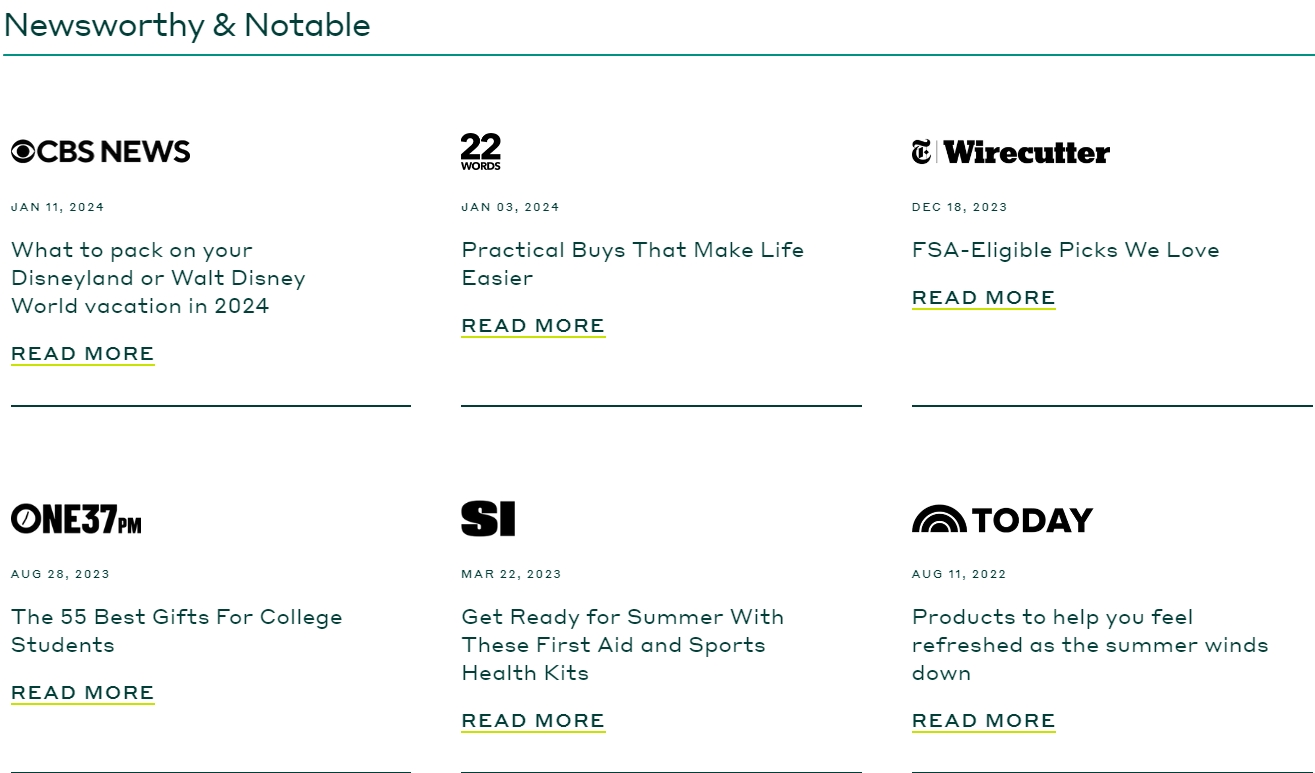This screenshot has height=773, width=1315.
Task: Select The 55 Best Gifts headline
Action: (176, 630)
